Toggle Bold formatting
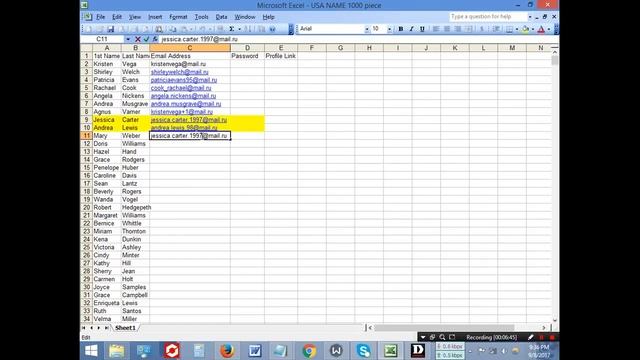Image resolution: width=640 pixels, height=360 pixels. pyautogui.click(x=401, y=29)
